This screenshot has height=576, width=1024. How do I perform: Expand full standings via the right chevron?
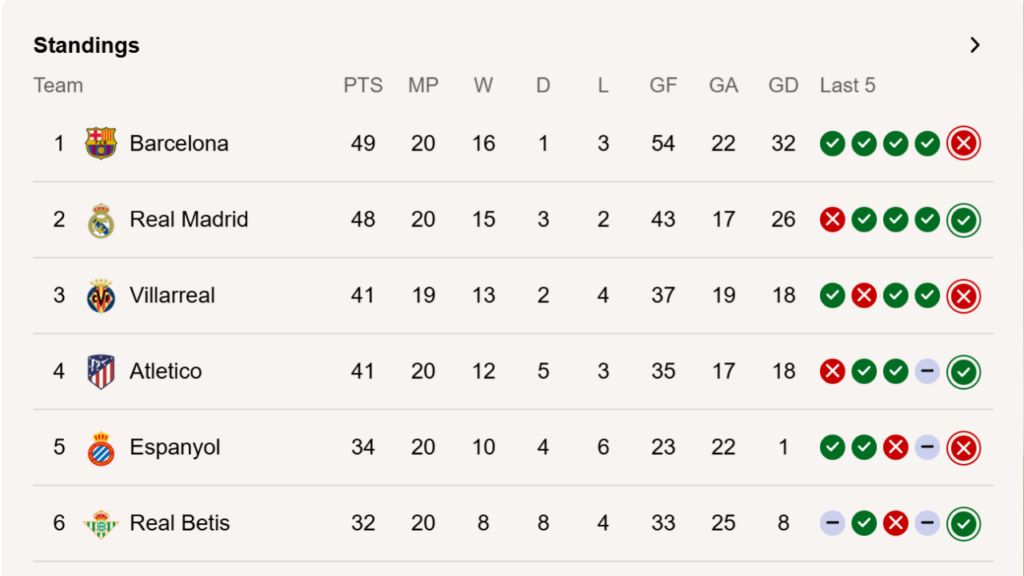(x=975, y=45)
